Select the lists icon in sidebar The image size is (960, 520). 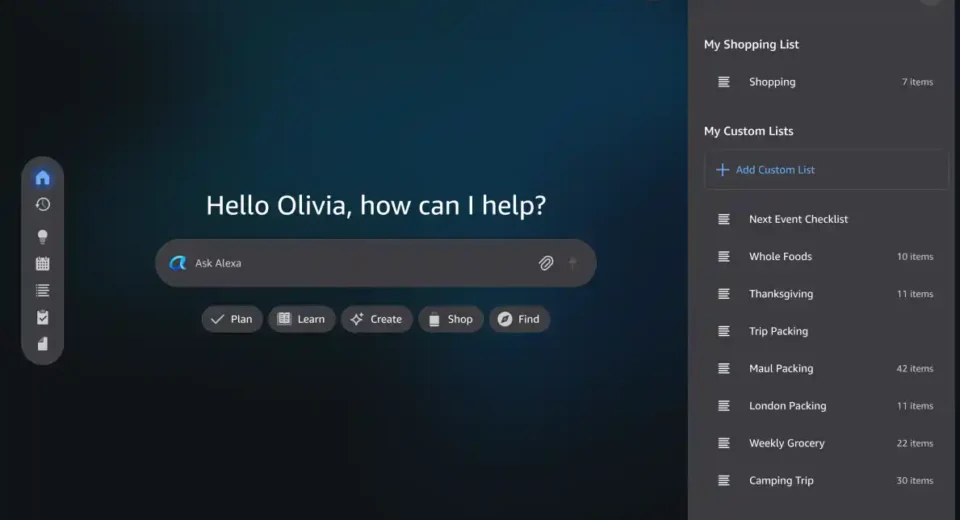[x=42, y=291]
